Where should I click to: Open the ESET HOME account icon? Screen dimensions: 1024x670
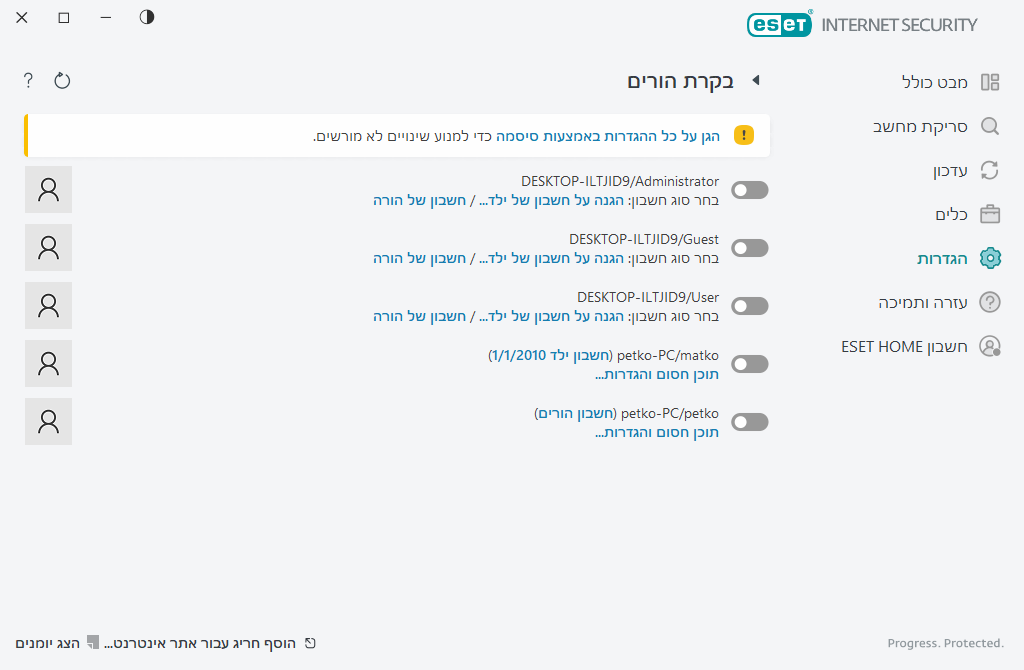coord(990,346)
